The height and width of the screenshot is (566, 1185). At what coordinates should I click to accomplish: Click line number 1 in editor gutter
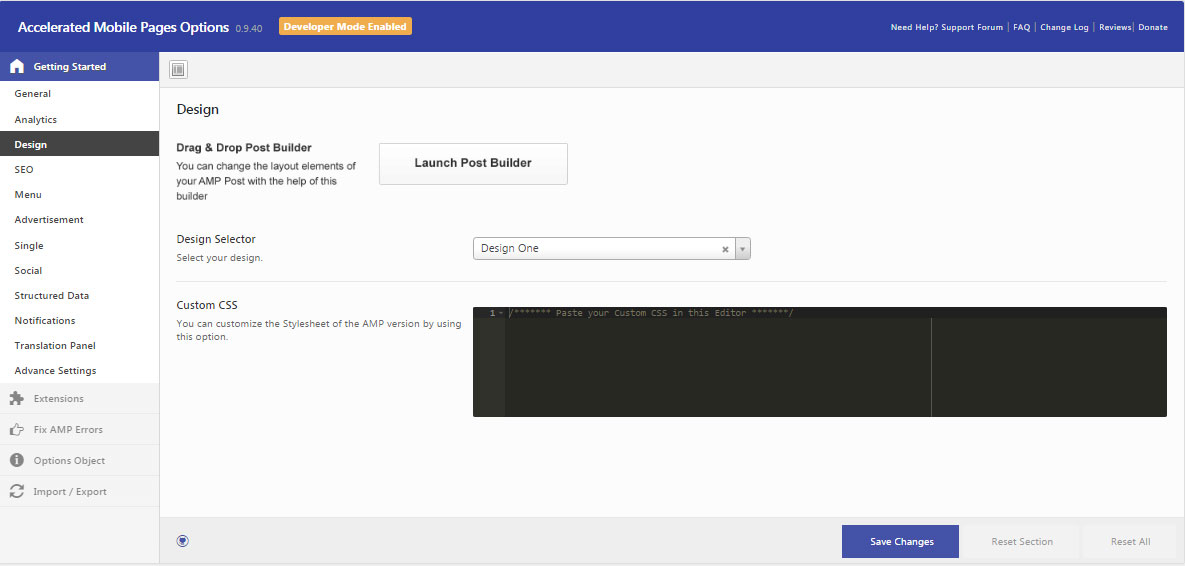tap(492, 313)
